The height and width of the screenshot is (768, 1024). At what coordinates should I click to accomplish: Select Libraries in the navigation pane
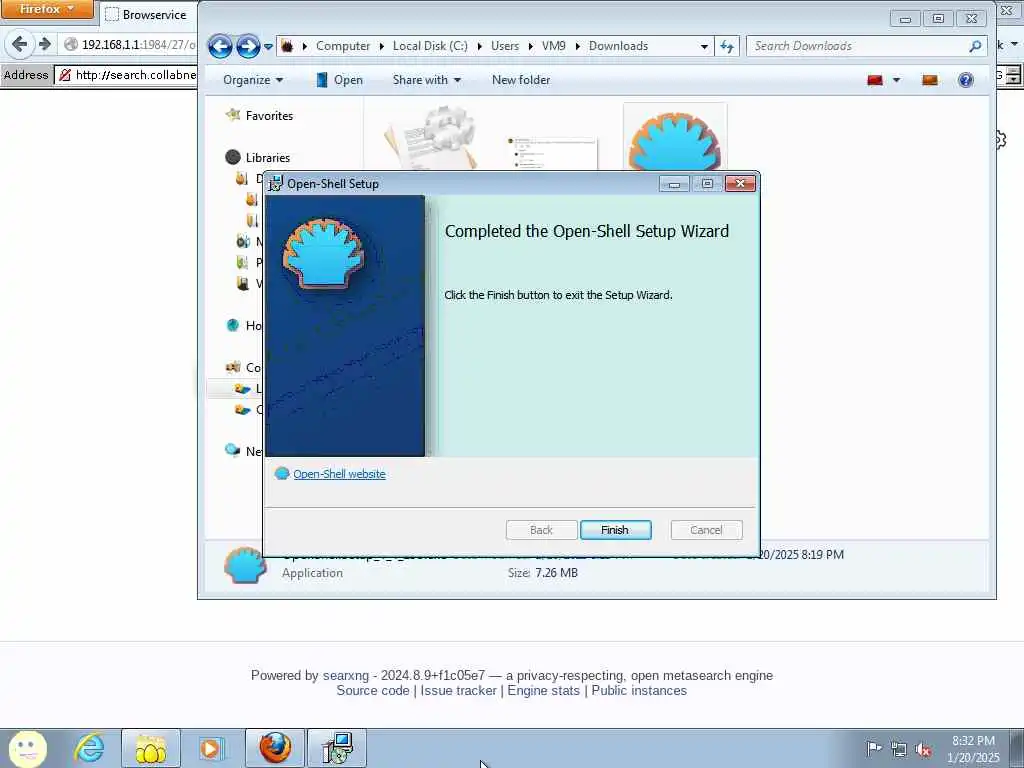click(267, 157)
